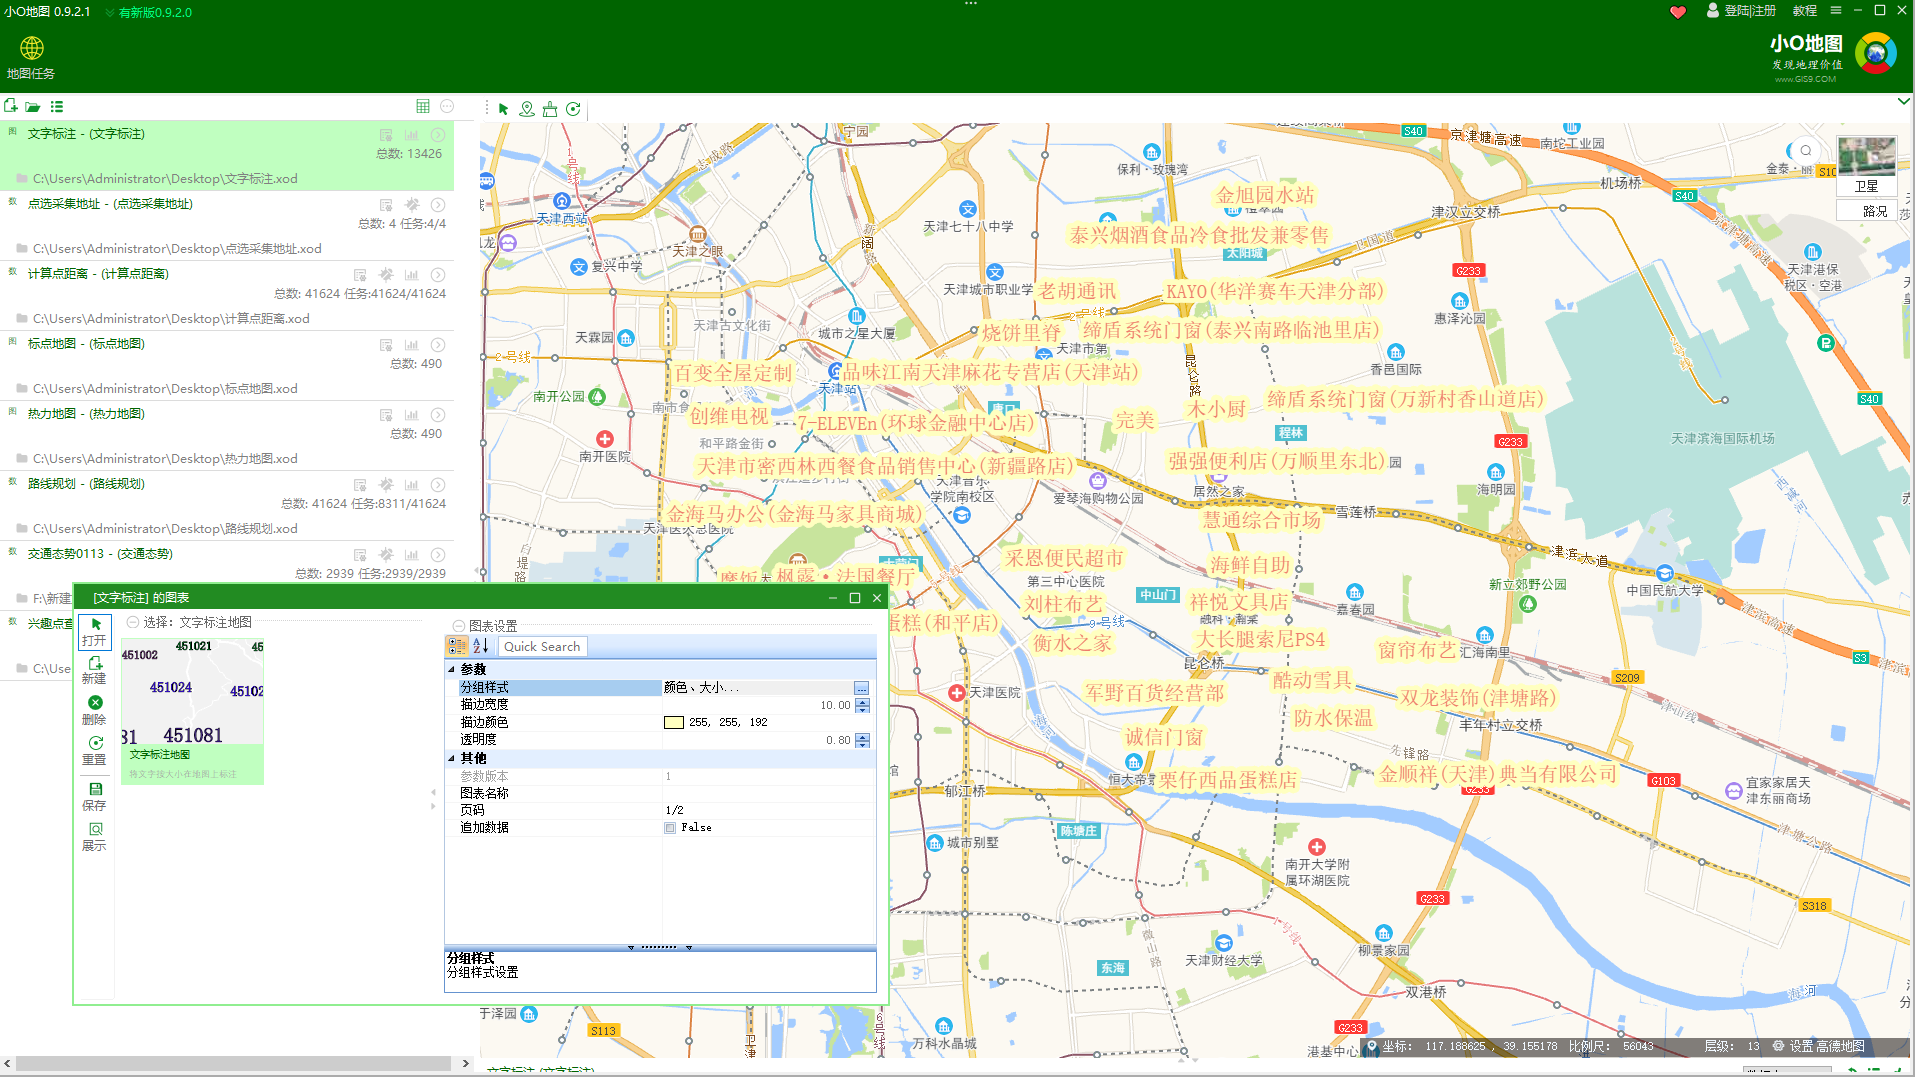Open a map task file via the folder icon
The width and height of the screenshot is (1915, 1077).
point(33,106)
